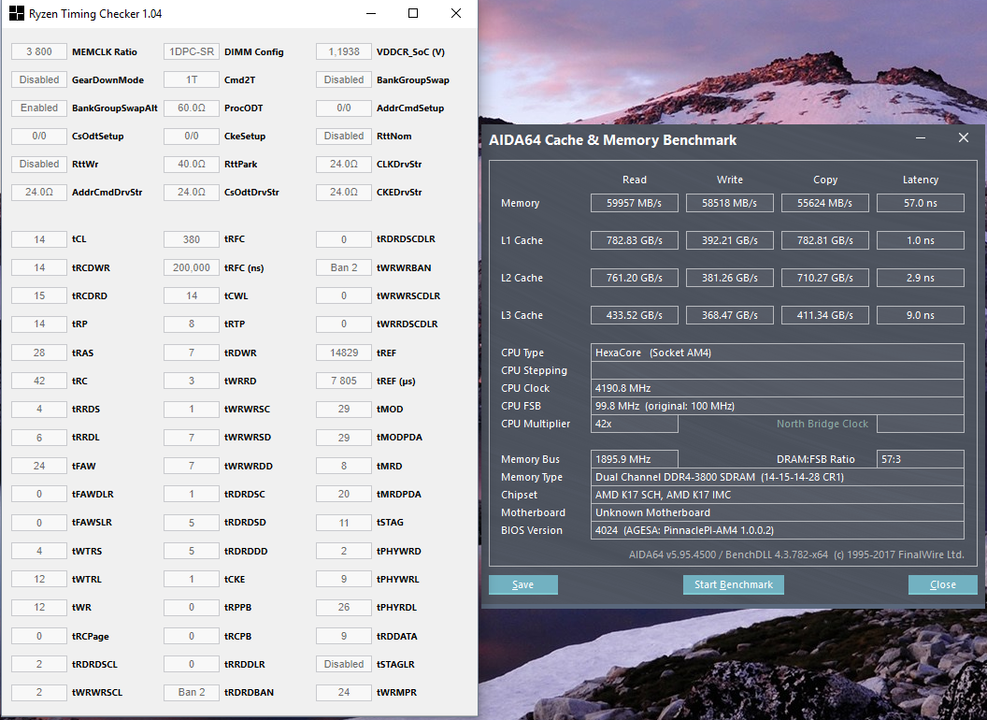The width and height of the screenshot is (987, 720).
Task: Click the tRCDWR value field
Action: pos(39,267)
